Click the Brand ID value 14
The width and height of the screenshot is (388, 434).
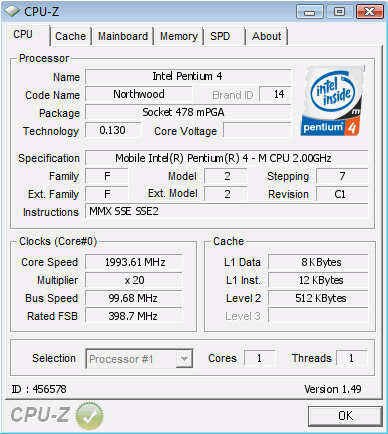[275, 94]
